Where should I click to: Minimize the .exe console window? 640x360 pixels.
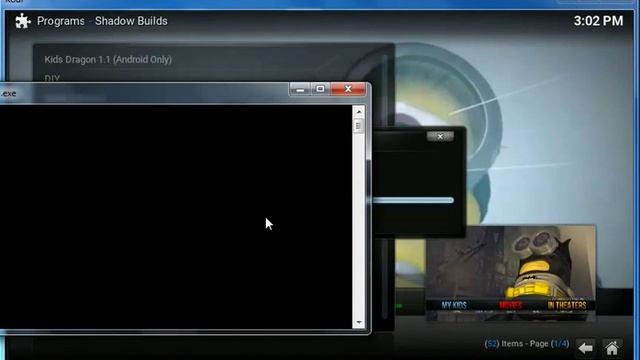(300, 89)
